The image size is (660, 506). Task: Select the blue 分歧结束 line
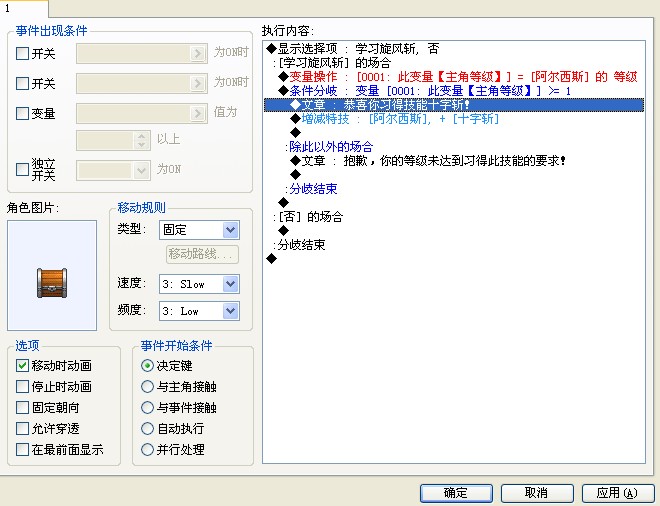[454, 189]
